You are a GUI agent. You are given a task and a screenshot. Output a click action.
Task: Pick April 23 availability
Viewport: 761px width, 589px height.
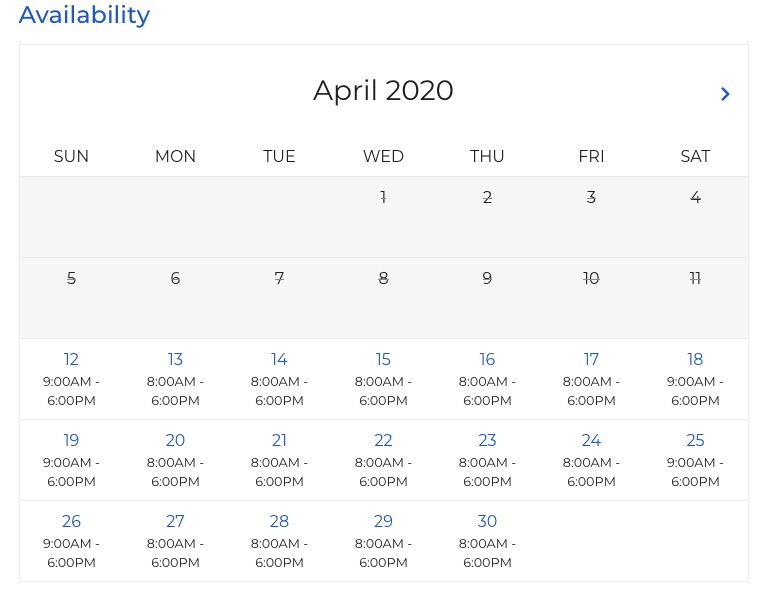pyautogui.click(x=487, y=441)
